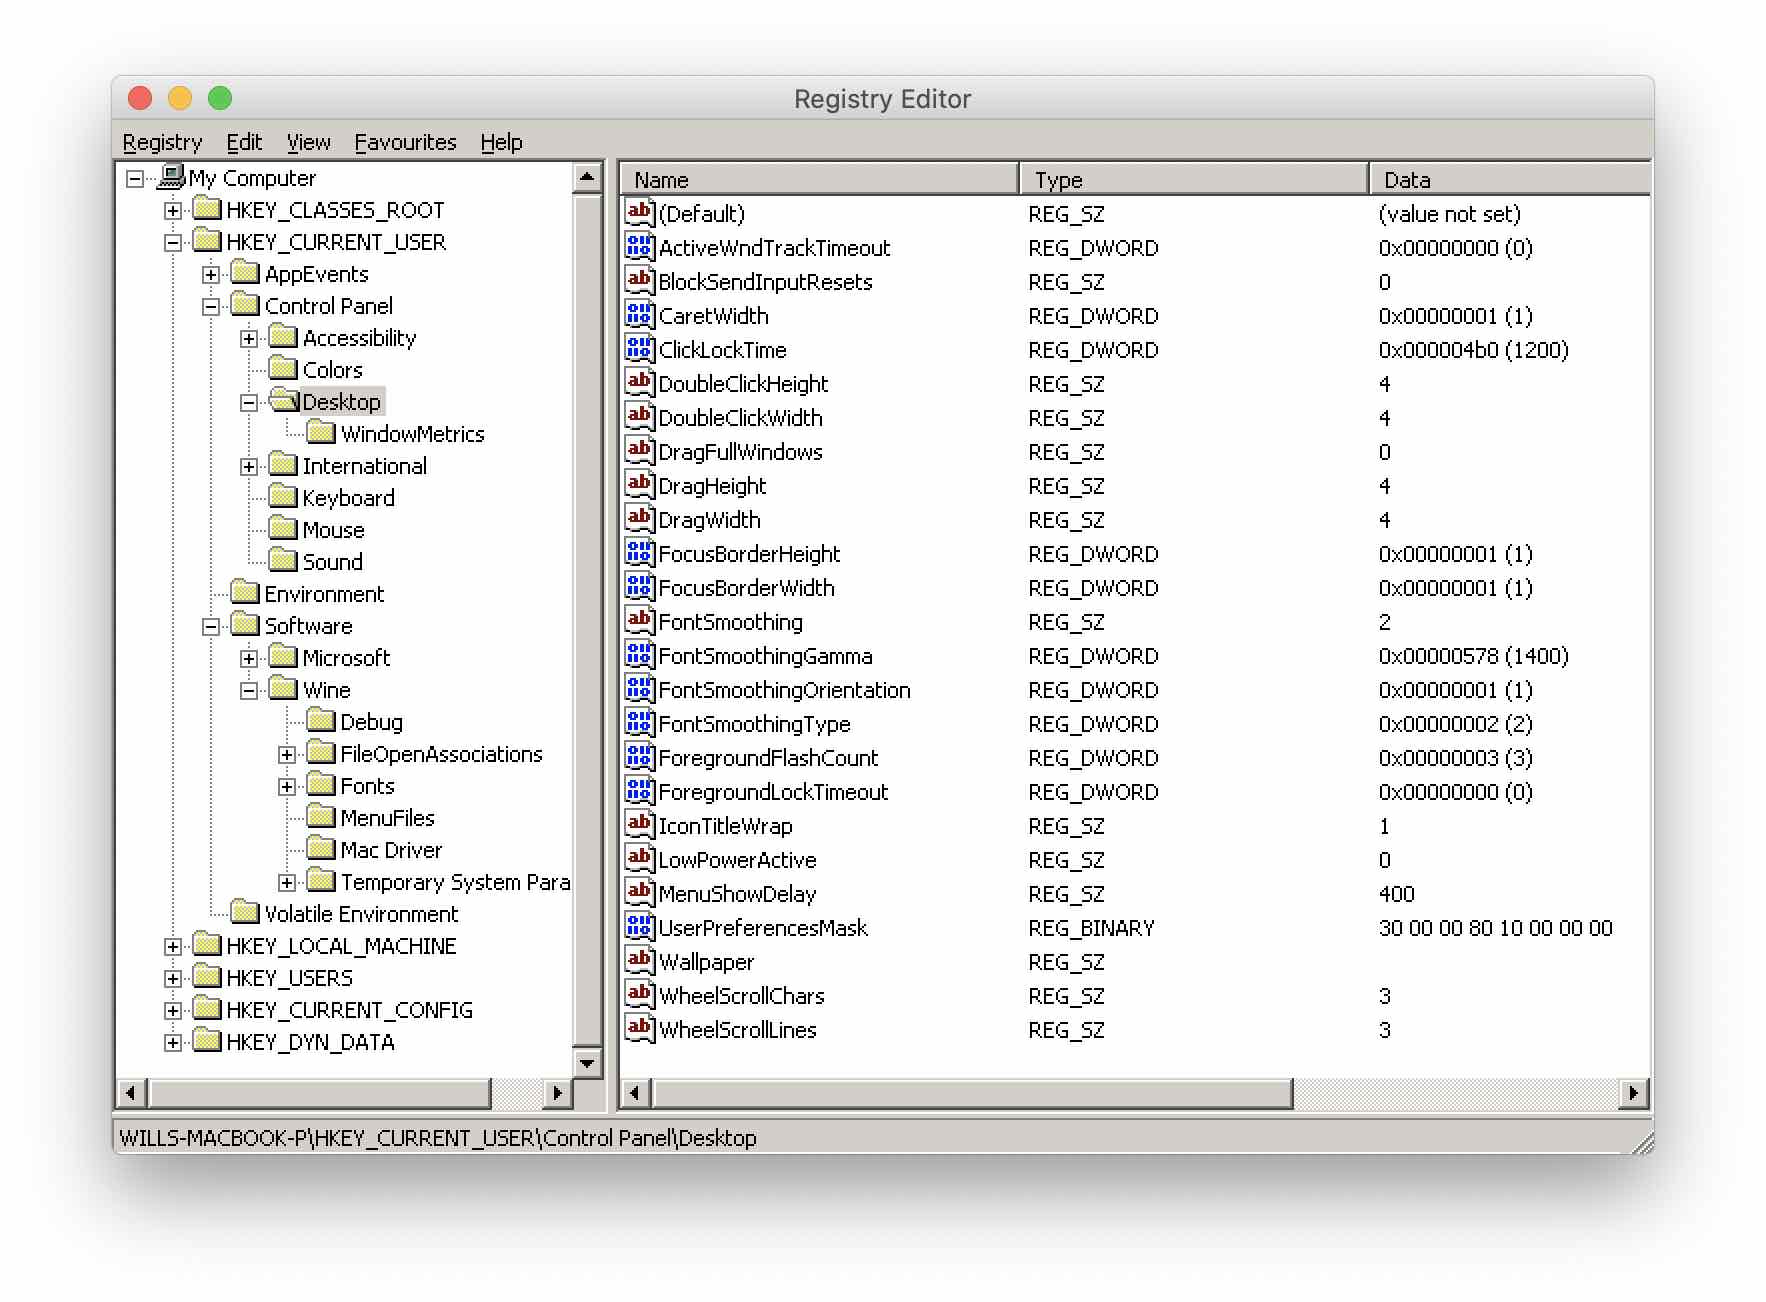The height and width of the screenshot is (1302, 1766).
Task: Click the Mac Driver folder icon
Action: (321, 849)
